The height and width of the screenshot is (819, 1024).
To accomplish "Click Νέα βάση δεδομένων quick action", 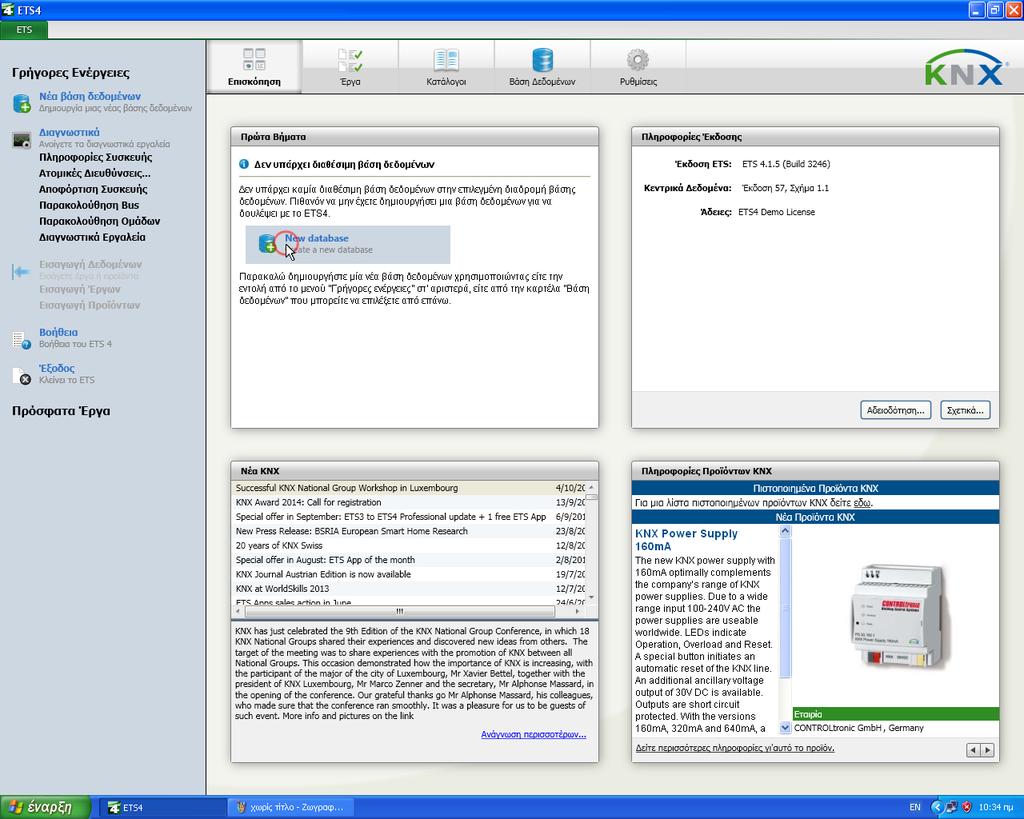I will tap(89, 97).
